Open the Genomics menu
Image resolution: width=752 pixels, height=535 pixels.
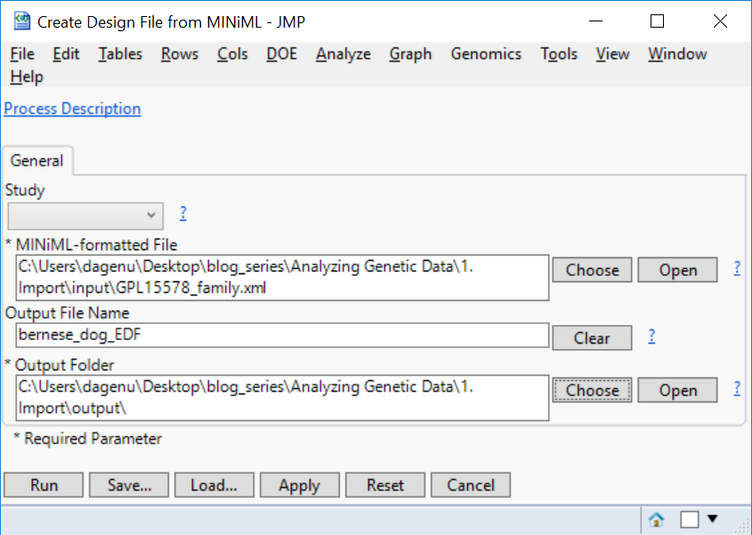click(x=486, y=54)
